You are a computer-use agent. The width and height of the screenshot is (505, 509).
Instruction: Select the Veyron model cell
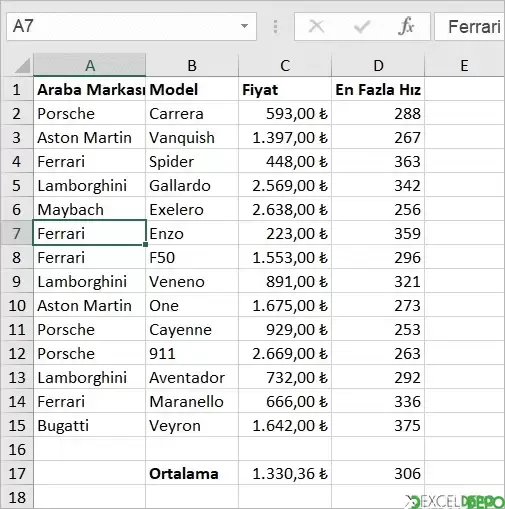pyautogui.click(x=192, y=425)
